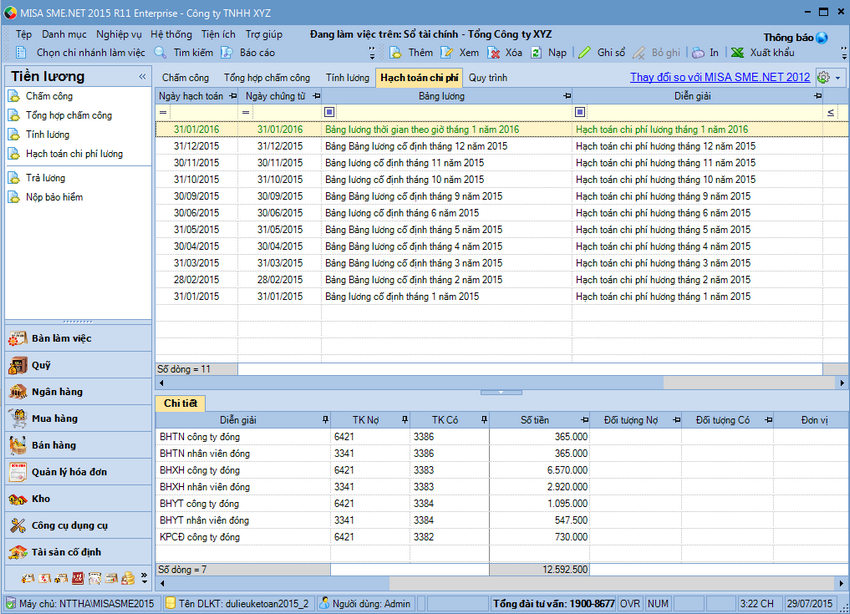Click Chấm công sidebar document icon

[x=14, y=96]
